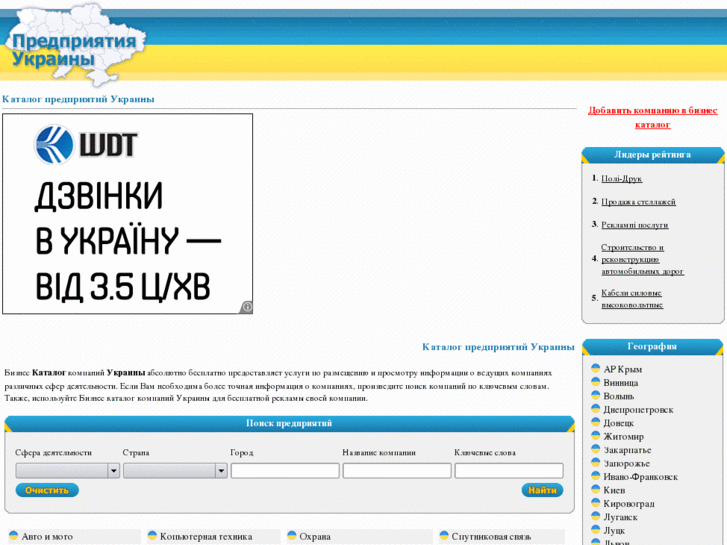The height and width of the screenshot is (545, 727).
Task: Open Добавить компанию в бизнес каталог link
Action: tap(653, 117)
